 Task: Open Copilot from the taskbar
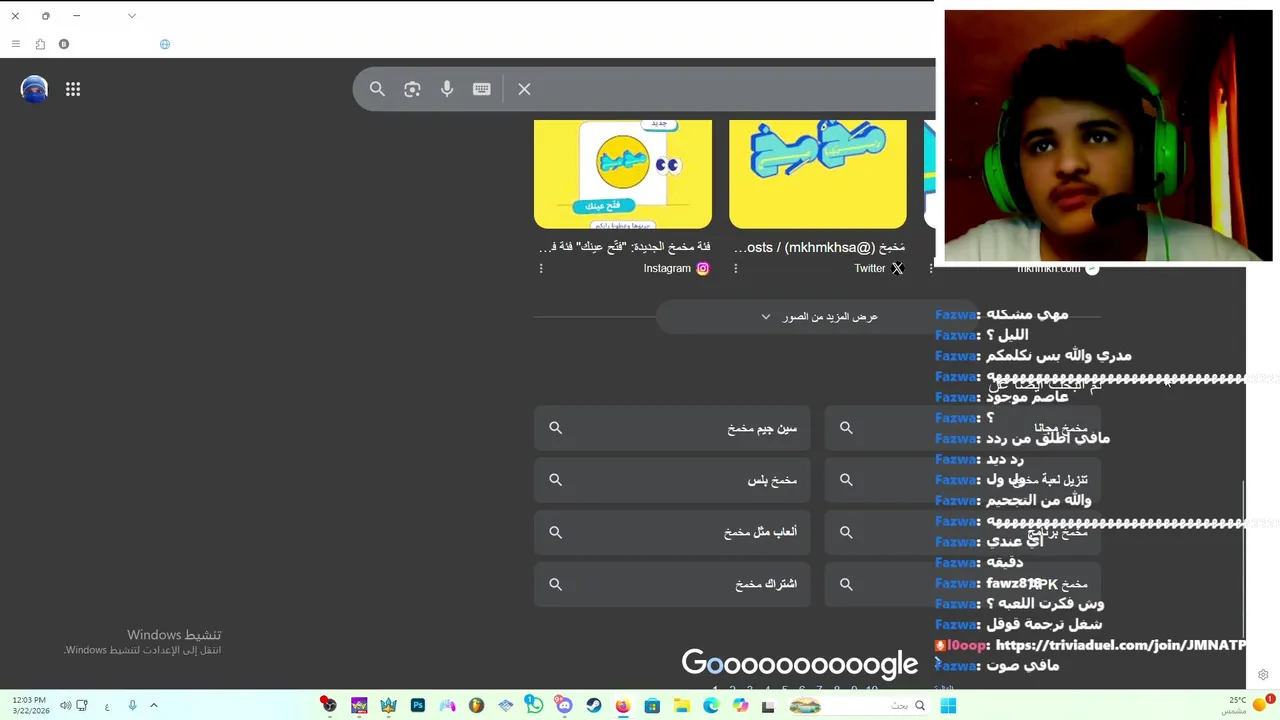pyautogui.click(x=740, y=706)
